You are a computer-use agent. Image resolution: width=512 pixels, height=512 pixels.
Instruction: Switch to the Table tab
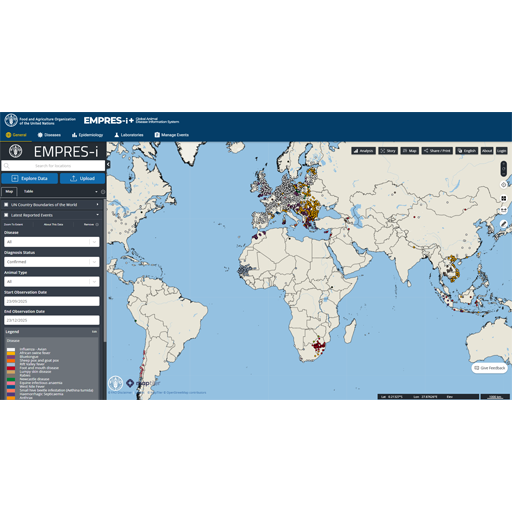[x=29, y=191]
